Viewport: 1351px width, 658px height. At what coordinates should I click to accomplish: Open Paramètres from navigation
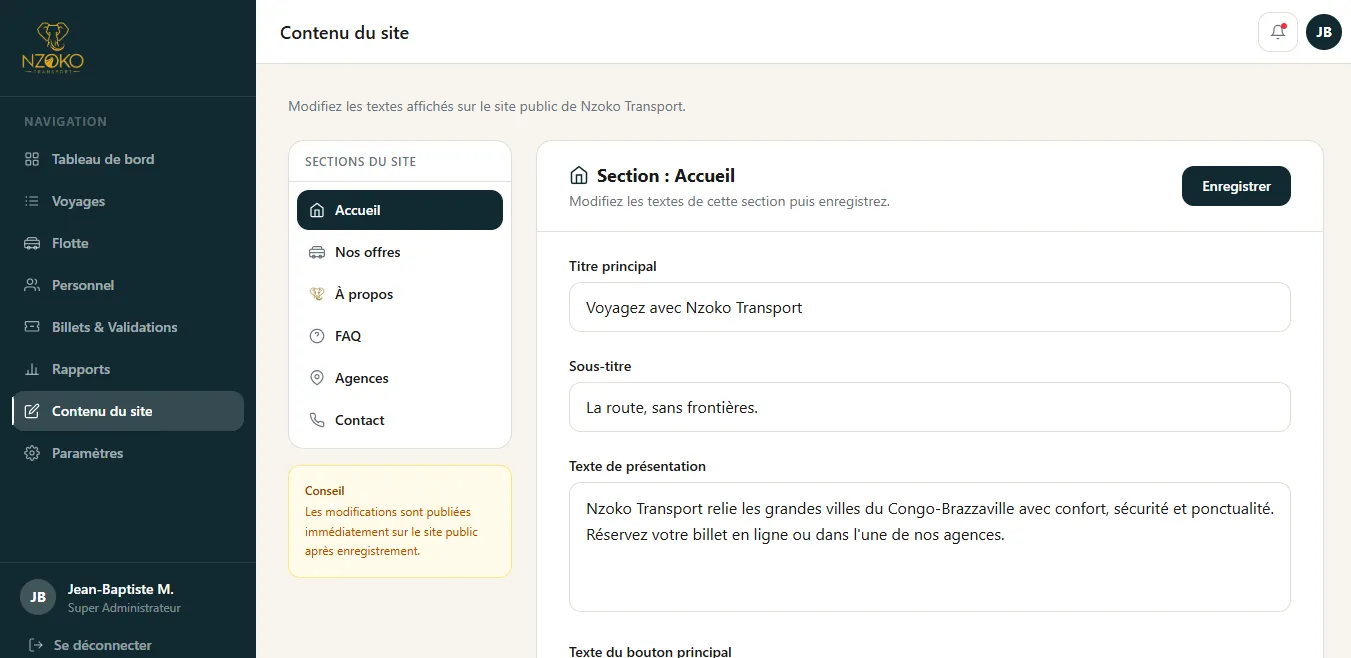tap(128, 453)
